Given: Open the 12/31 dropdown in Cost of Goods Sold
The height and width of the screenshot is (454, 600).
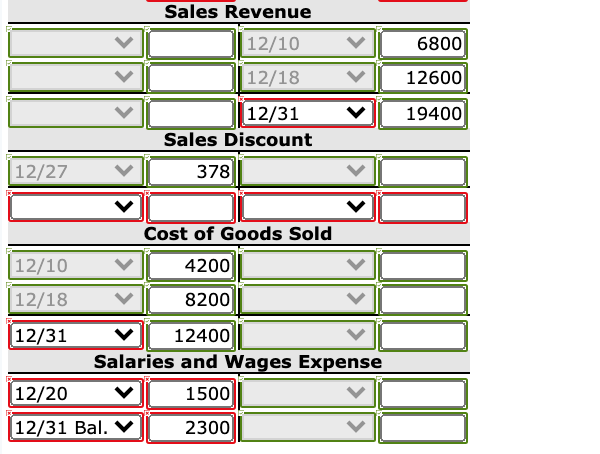Looking at the screenshot, I should click(x=76, y=335).
